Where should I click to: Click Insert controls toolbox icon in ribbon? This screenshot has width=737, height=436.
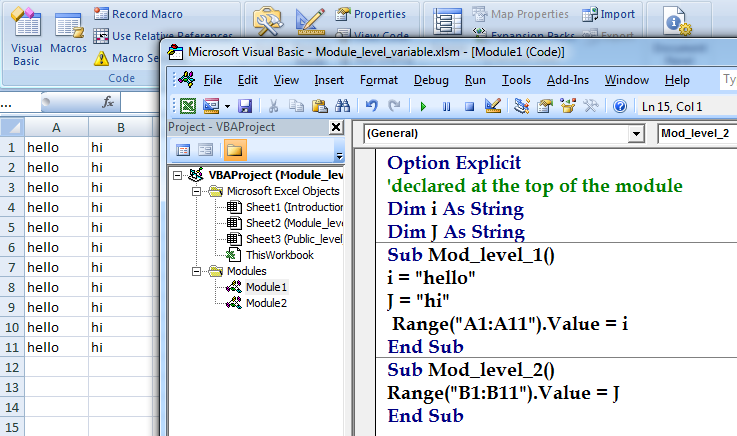tap(268, 22)
